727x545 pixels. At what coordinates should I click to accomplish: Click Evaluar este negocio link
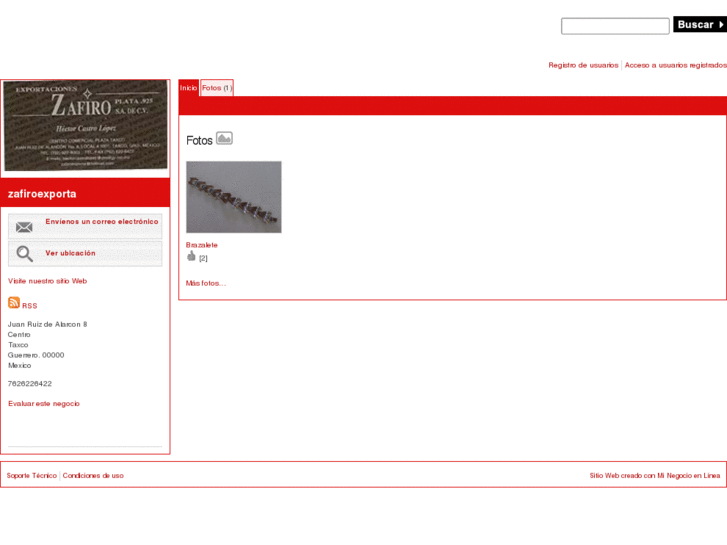coord(44,404)
